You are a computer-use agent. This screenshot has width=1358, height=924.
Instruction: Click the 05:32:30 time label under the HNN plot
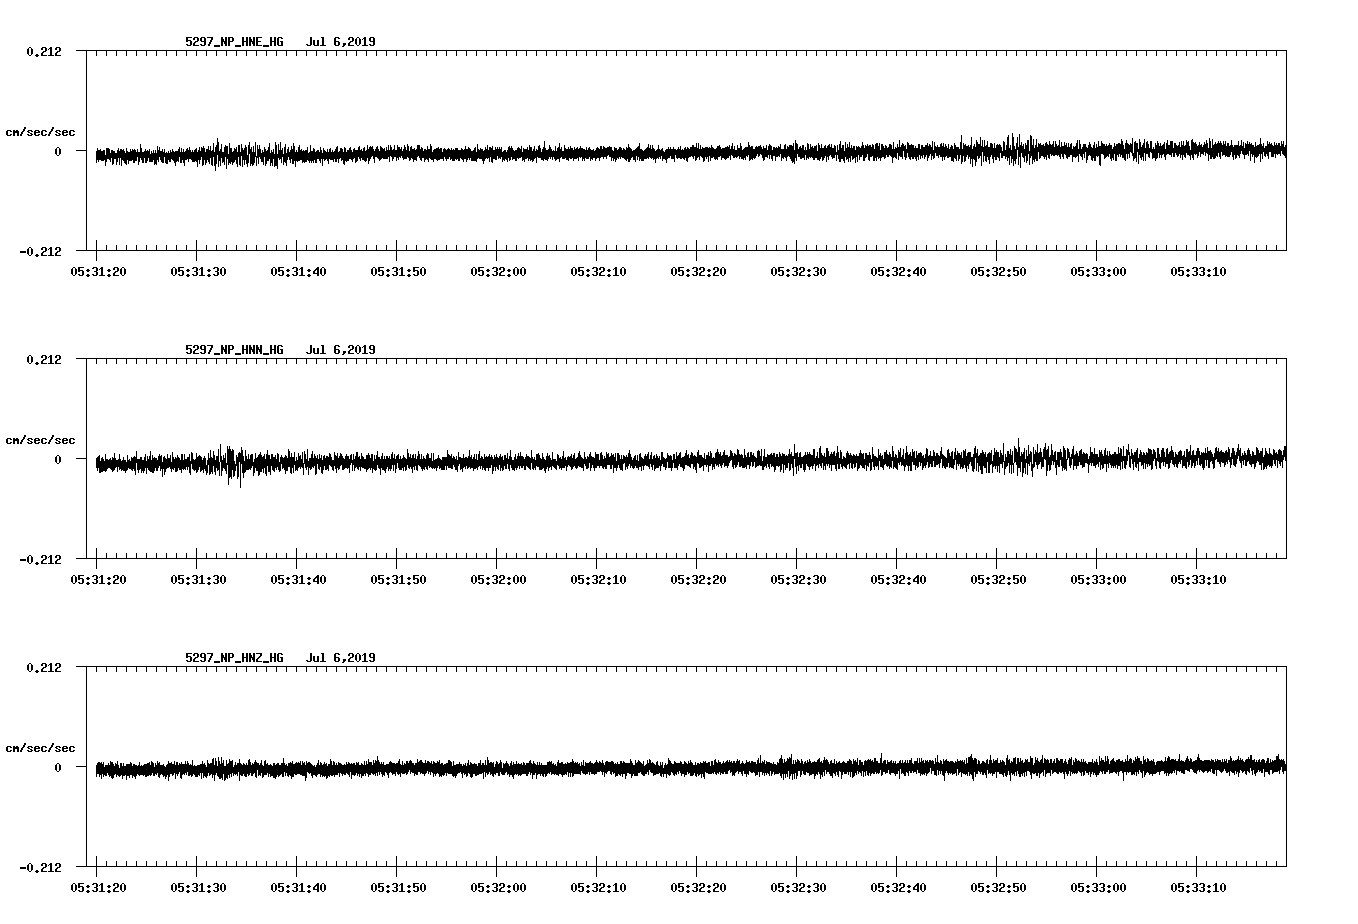797,579
